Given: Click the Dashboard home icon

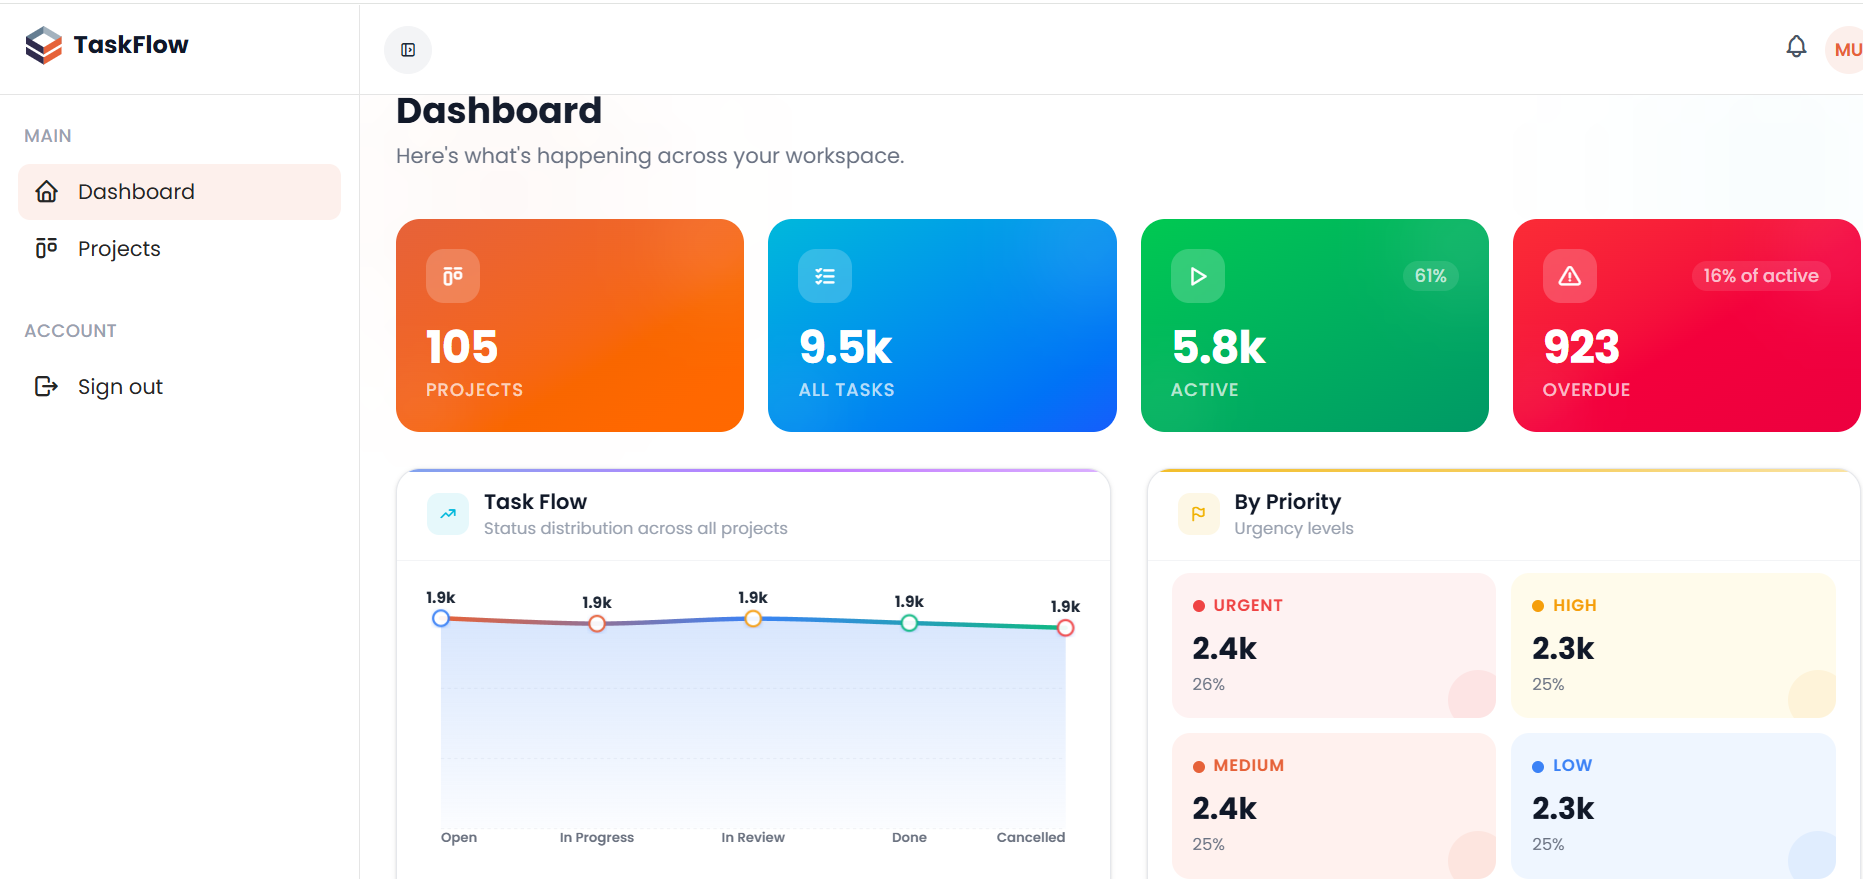Looking at the screenshot, I should pyautogui.click(x=47, y=192).
